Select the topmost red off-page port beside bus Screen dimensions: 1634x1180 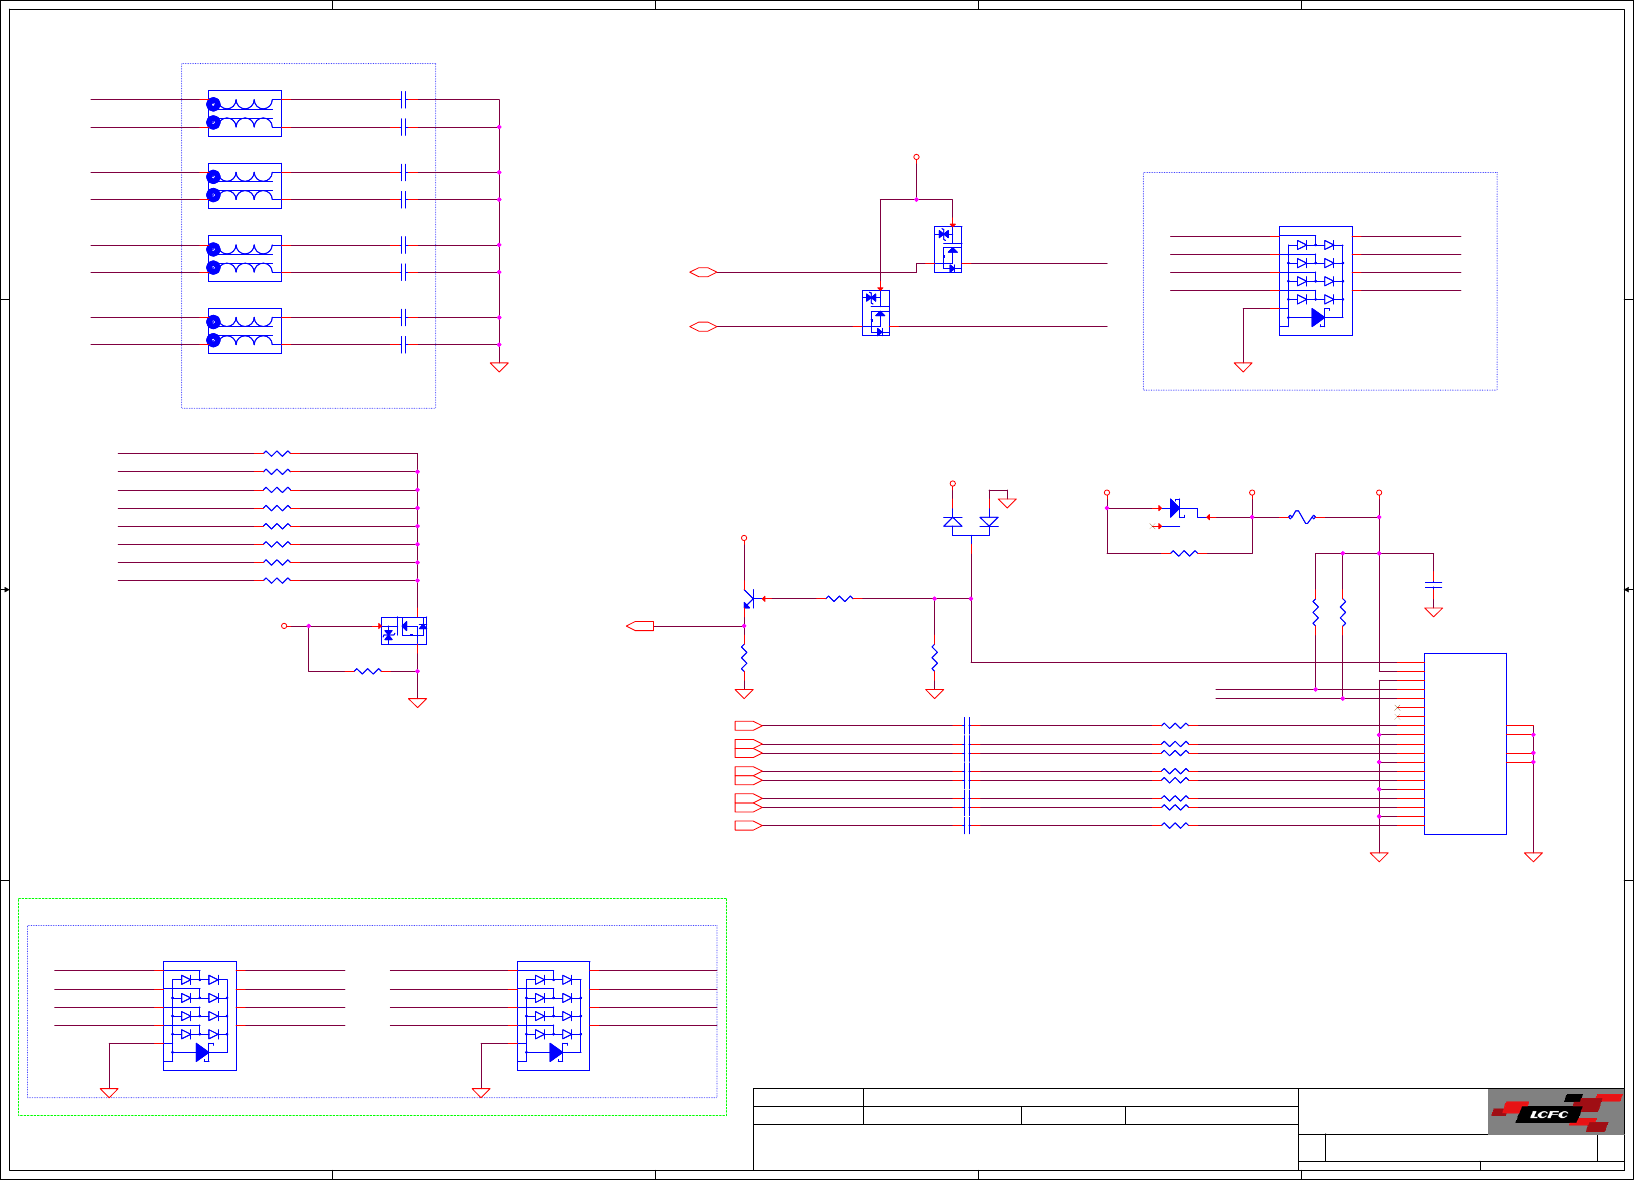tap(748, 726)
